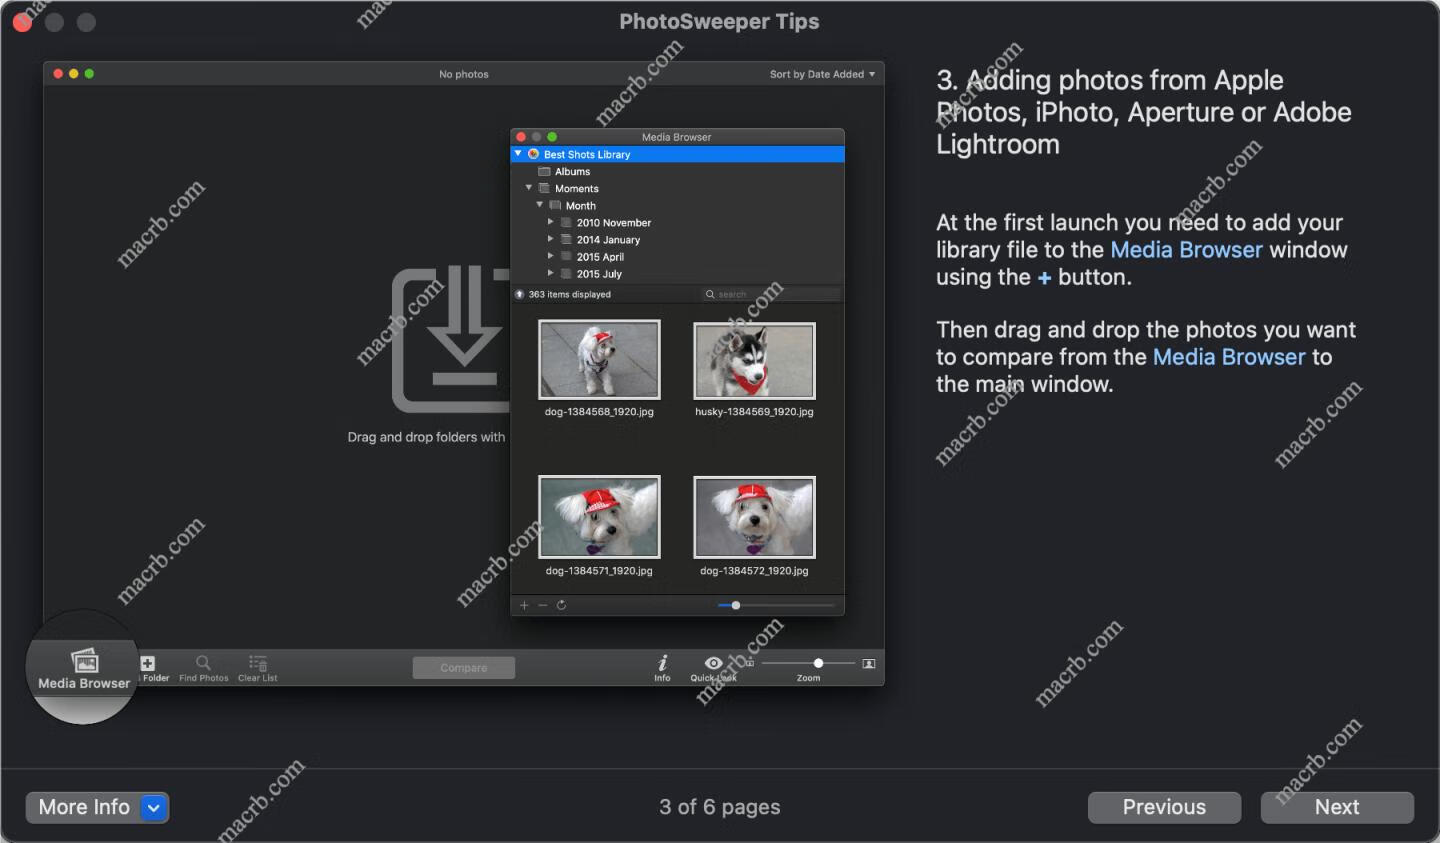Click the magnified Media Browser toolbar icon
The image size is (1440, 843).
pyautogui.click(x=85, y=661)
